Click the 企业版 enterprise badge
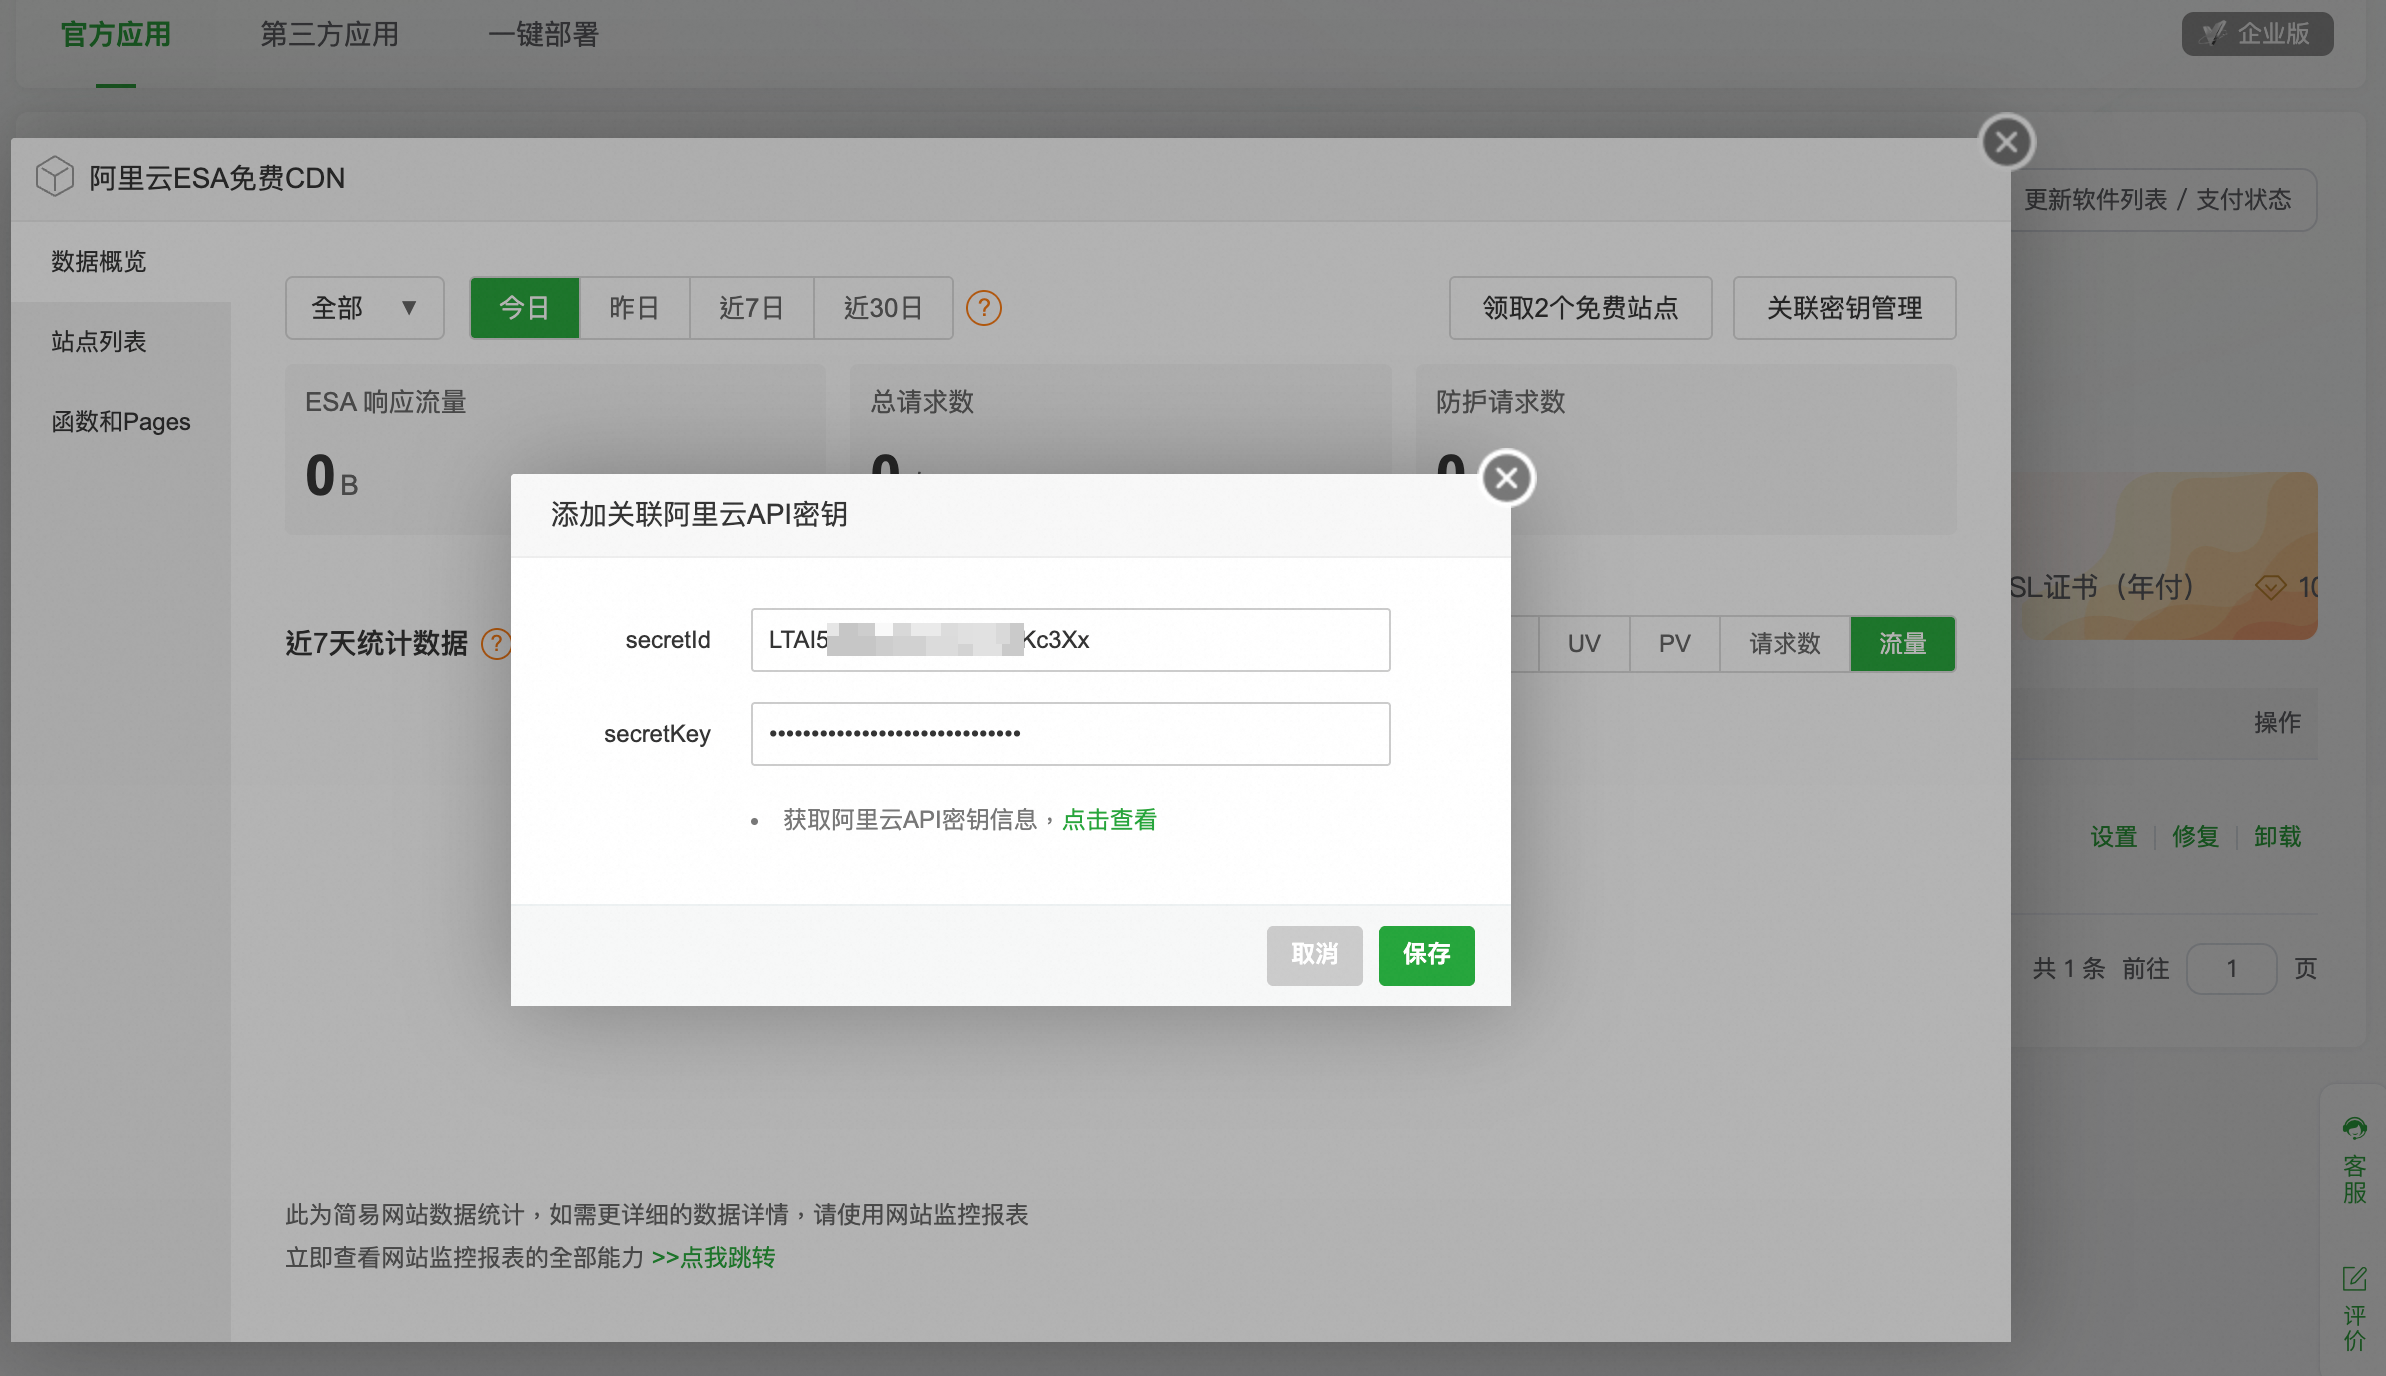 coord(2257,34)
